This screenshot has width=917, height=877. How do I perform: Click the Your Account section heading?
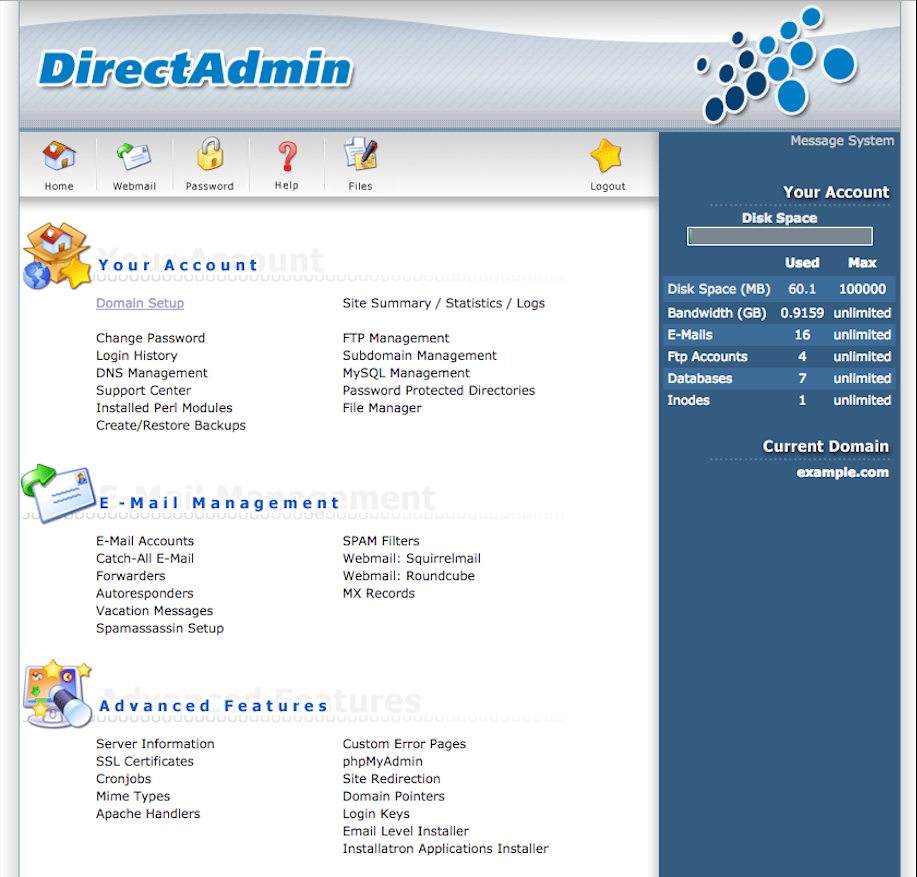(178, 265)
